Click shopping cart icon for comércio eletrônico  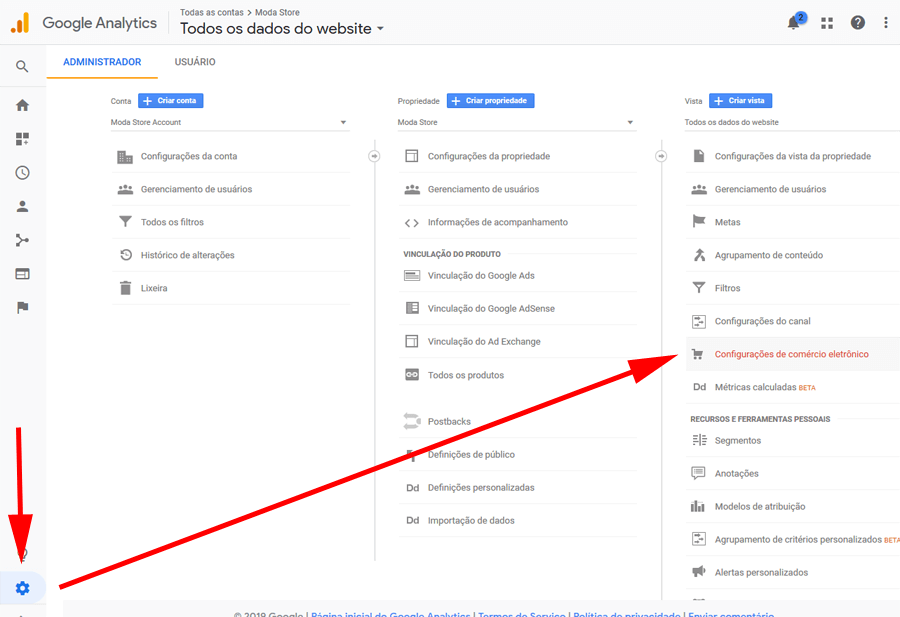pyautogui.click(x=697, y=354)
